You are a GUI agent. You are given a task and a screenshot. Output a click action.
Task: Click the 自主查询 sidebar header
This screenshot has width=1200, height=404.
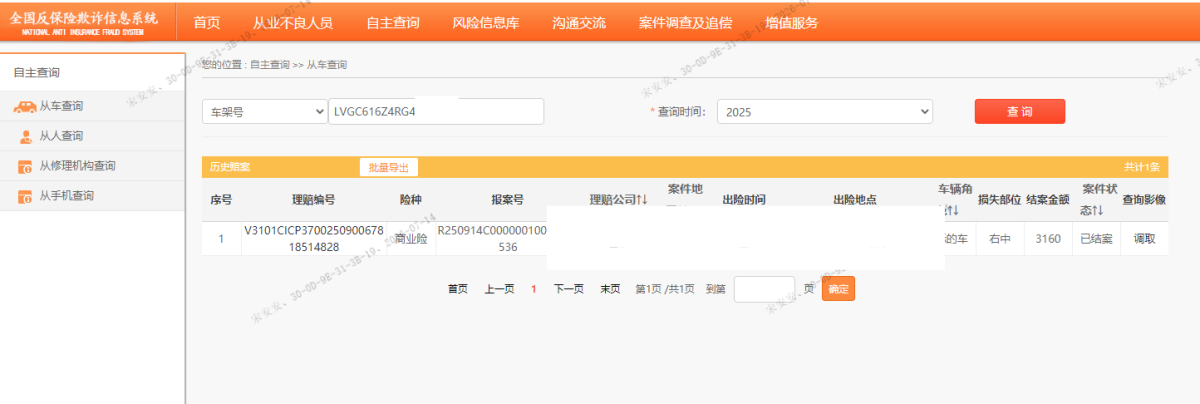coord(36,72)
